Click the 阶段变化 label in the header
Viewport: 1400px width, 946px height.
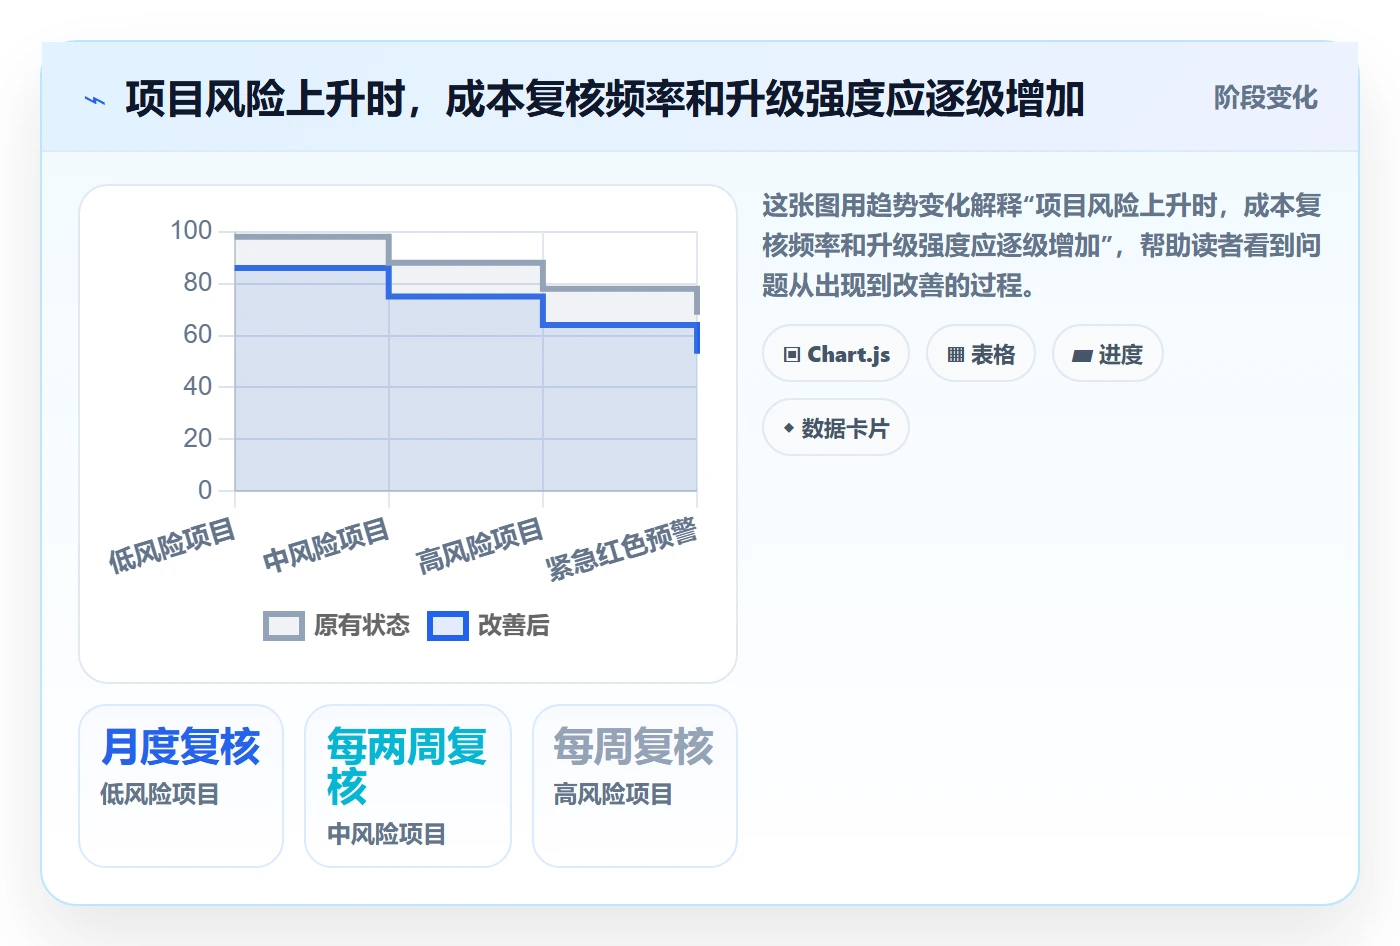(1266, 98)
